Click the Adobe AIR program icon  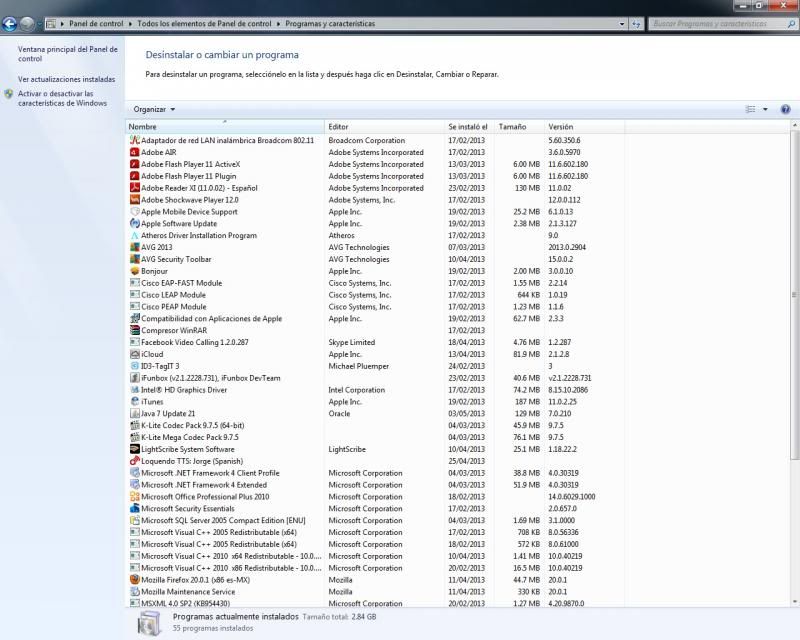pyautogui.click(x=135, y=152)
